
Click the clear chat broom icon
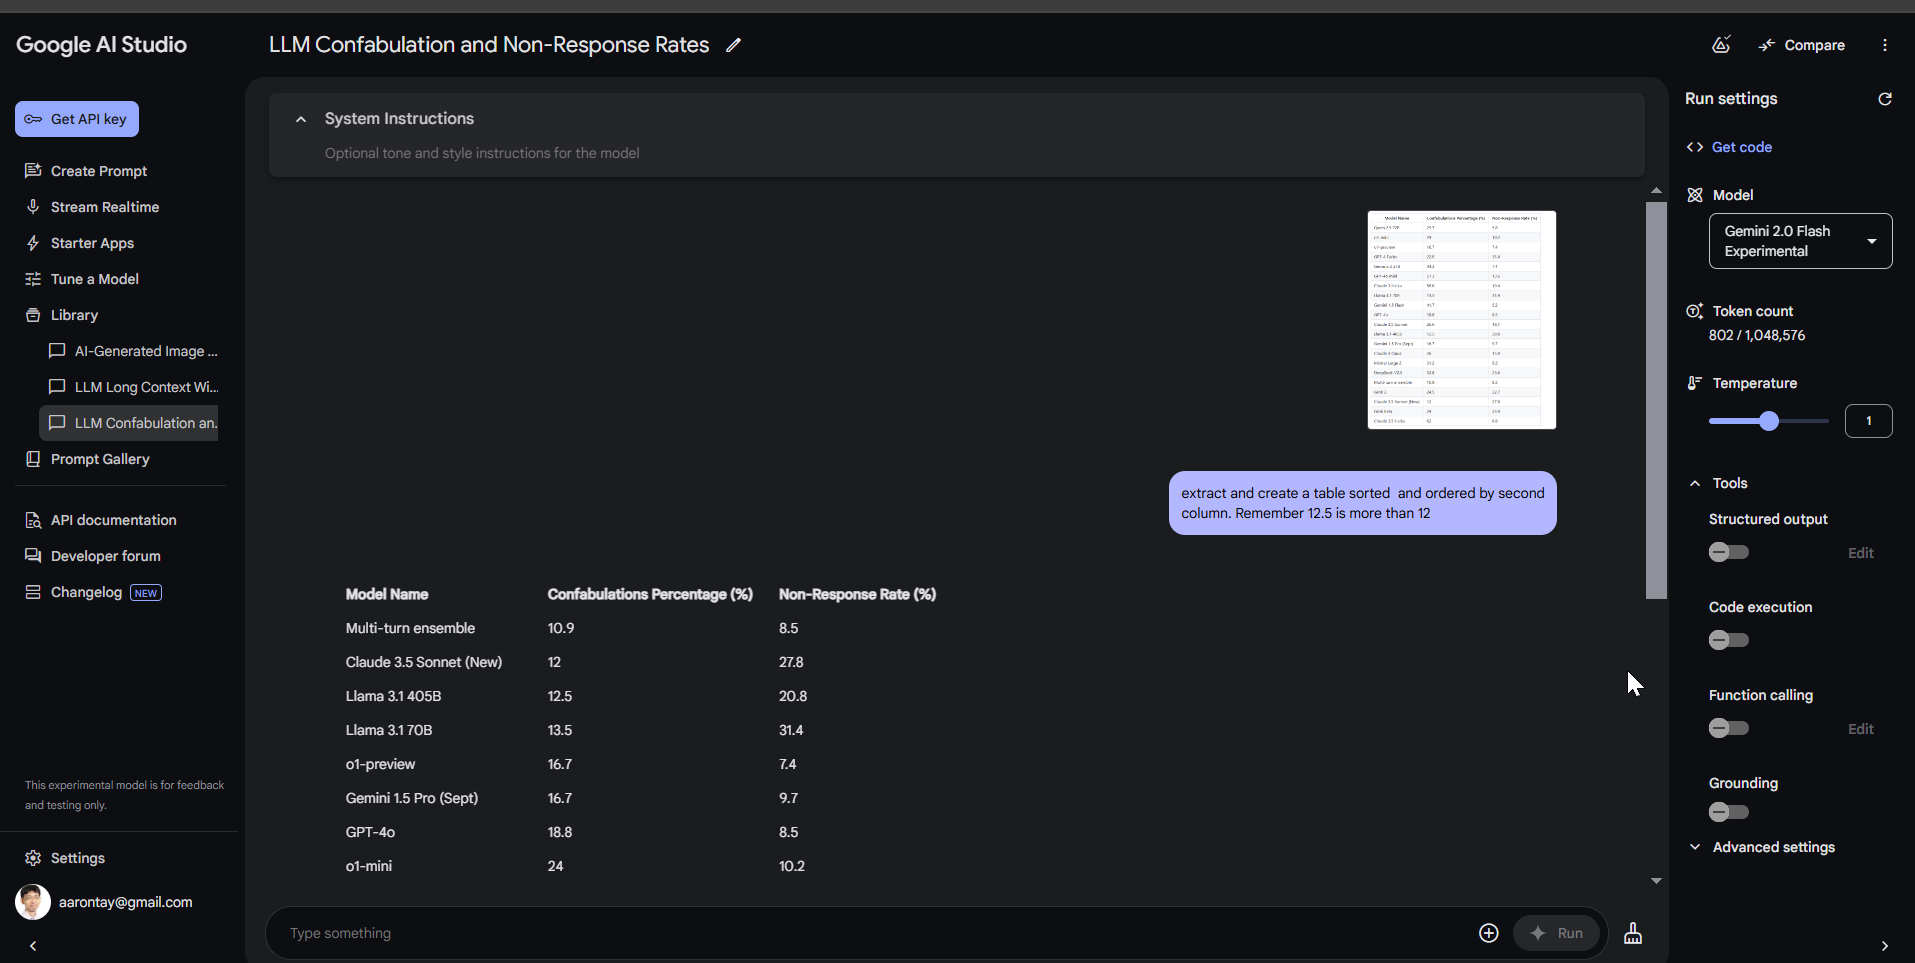click(x=1633, y=933)
